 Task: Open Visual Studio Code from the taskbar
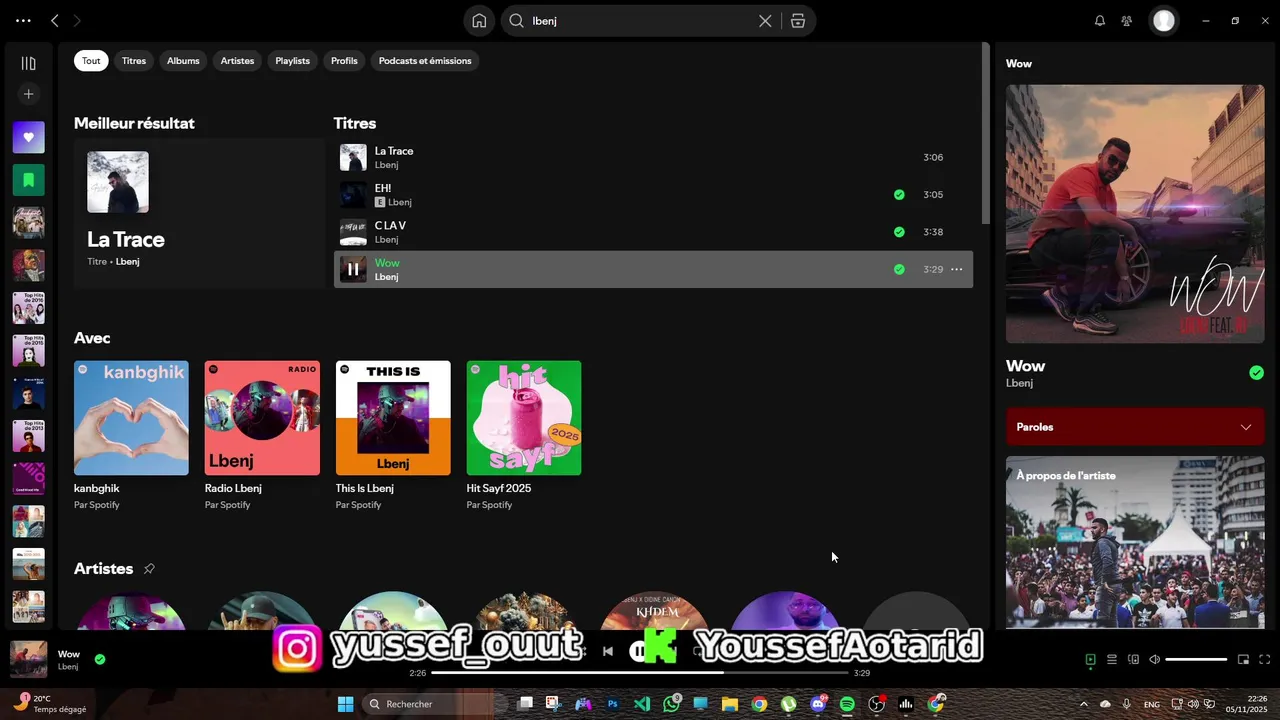[642, 704]
